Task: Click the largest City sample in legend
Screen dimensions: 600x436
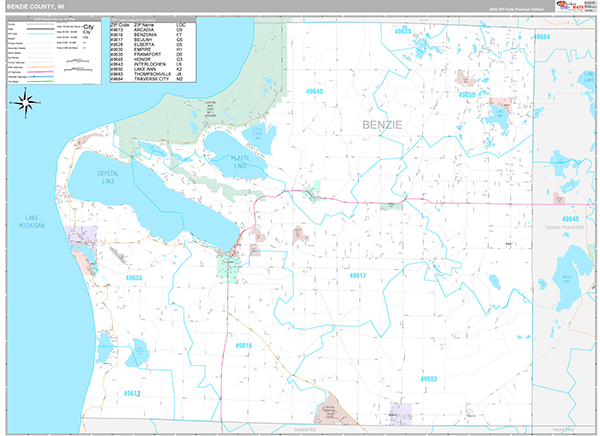Action: [88, 27]
